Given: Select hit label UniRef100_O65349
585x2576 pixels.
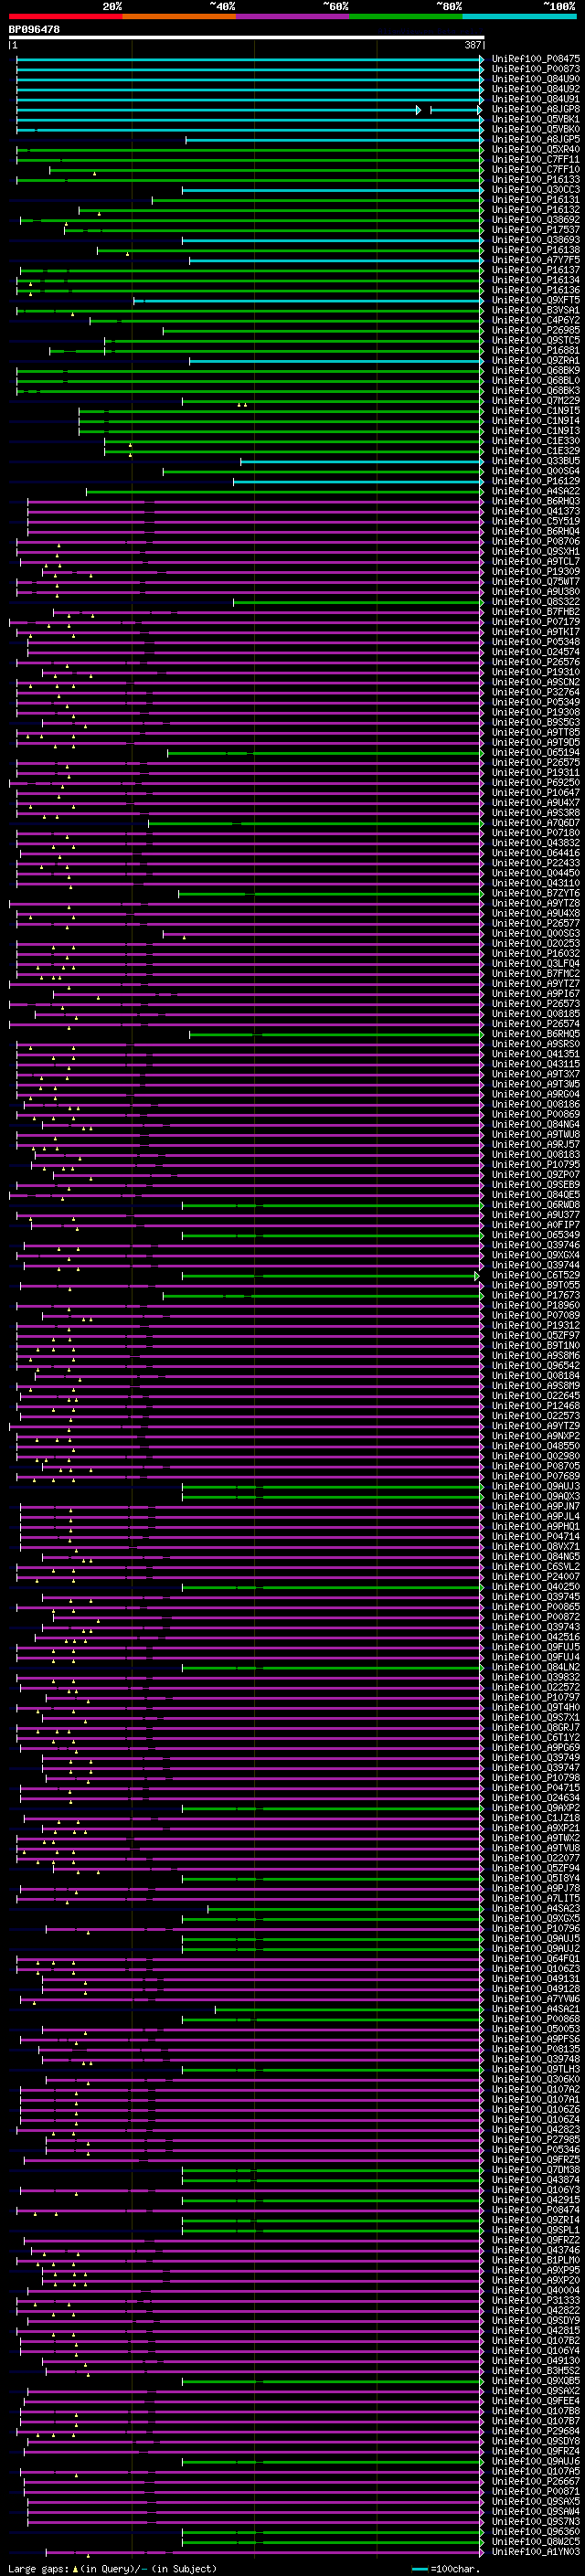Looking at the screenshot, I should tap(535, 1235).
